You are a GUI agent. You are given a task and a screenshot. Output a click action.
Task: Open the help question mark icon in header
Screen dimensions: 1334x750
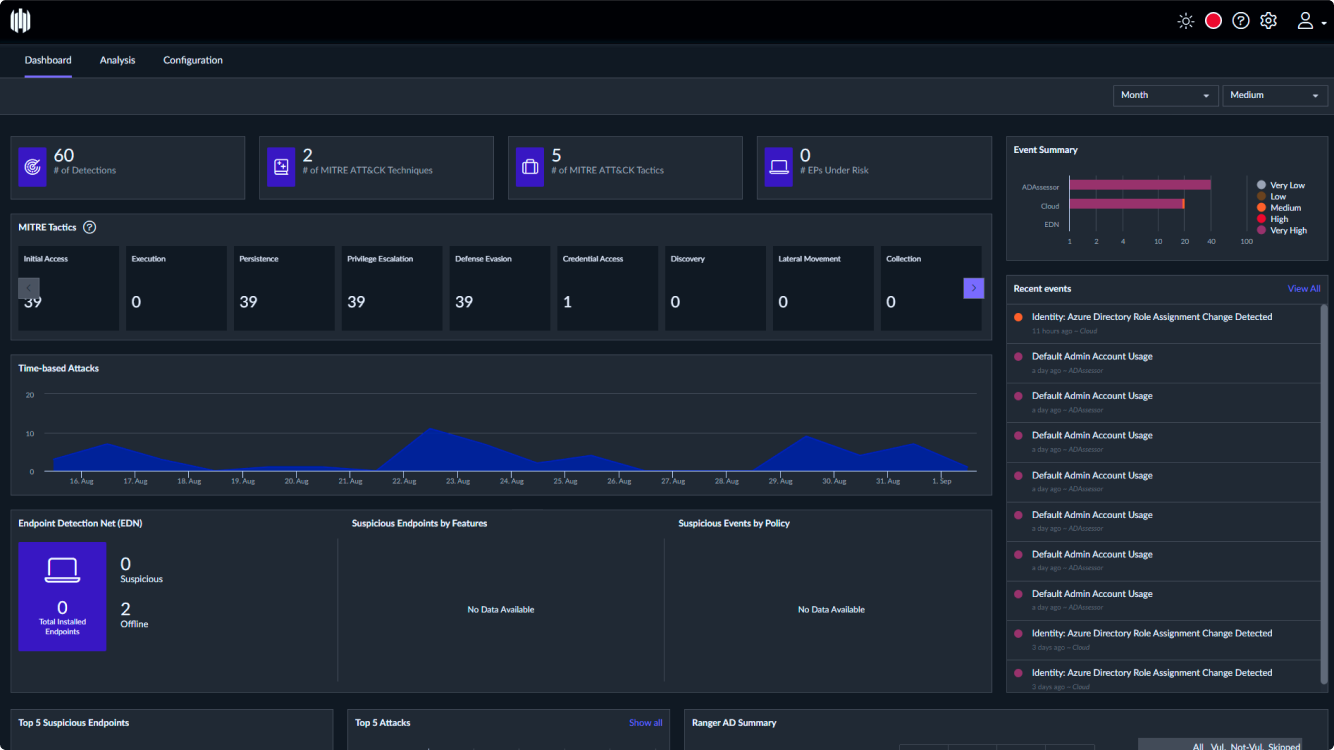[1241, 21]
